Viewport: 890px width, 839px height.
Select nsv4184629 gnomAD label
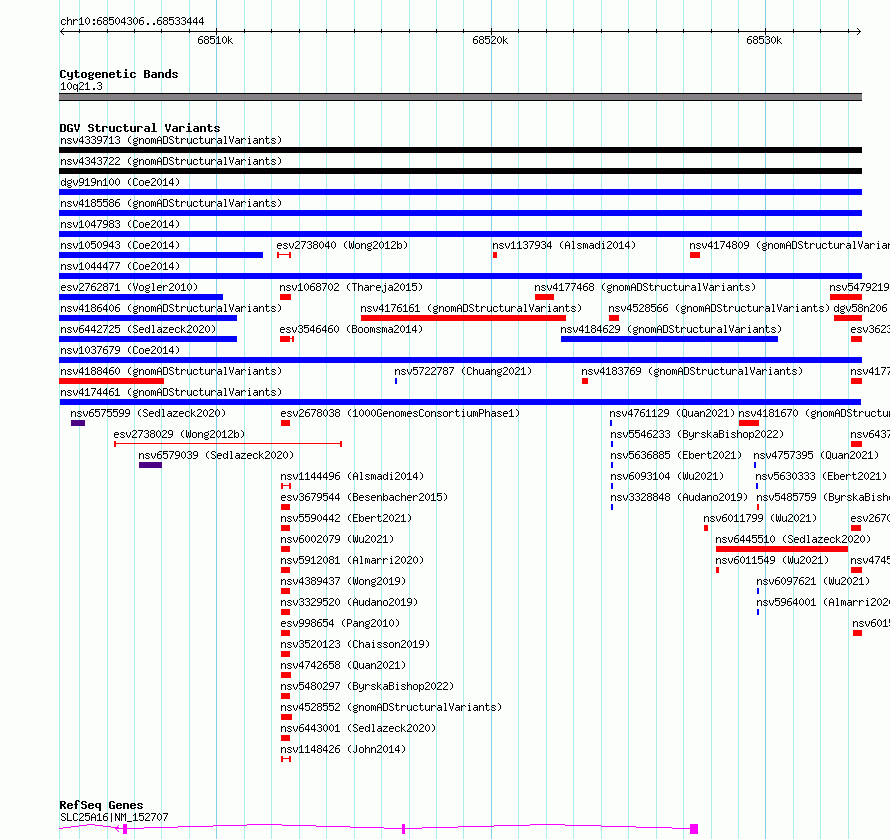point(671,329)
